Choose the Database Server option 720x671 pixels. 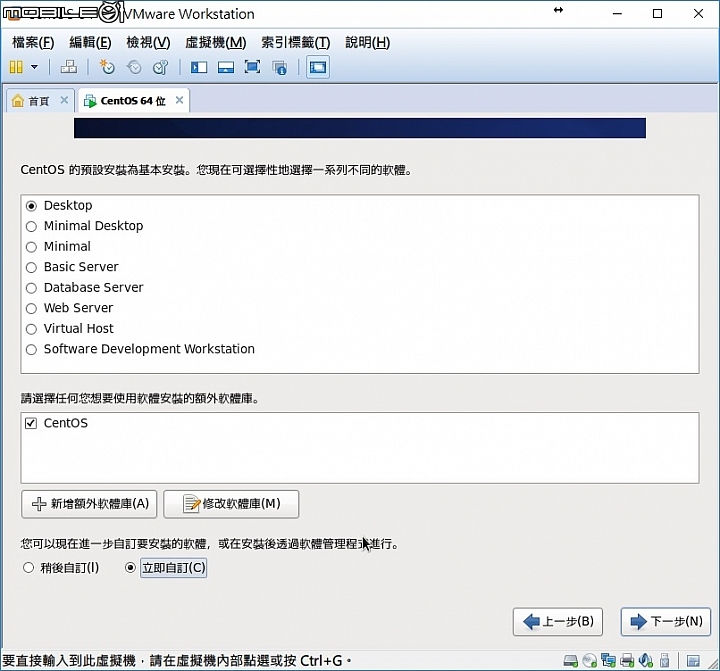[31, 288]
